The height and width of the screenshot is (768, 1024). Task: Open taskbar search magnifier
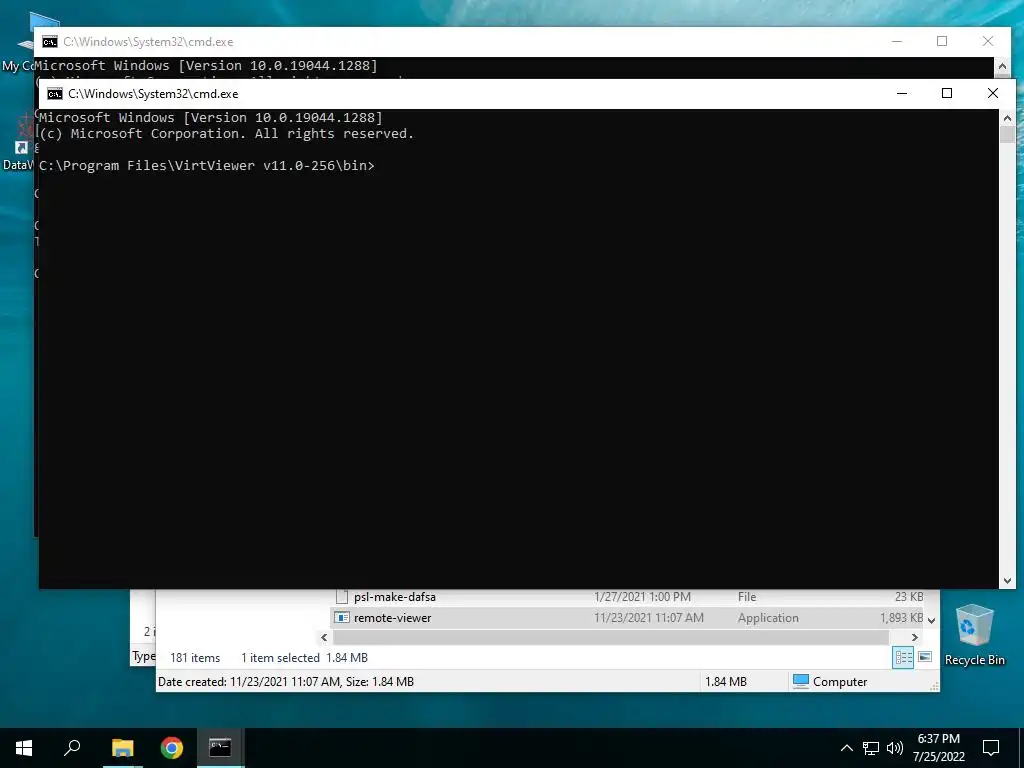point(72,748)
